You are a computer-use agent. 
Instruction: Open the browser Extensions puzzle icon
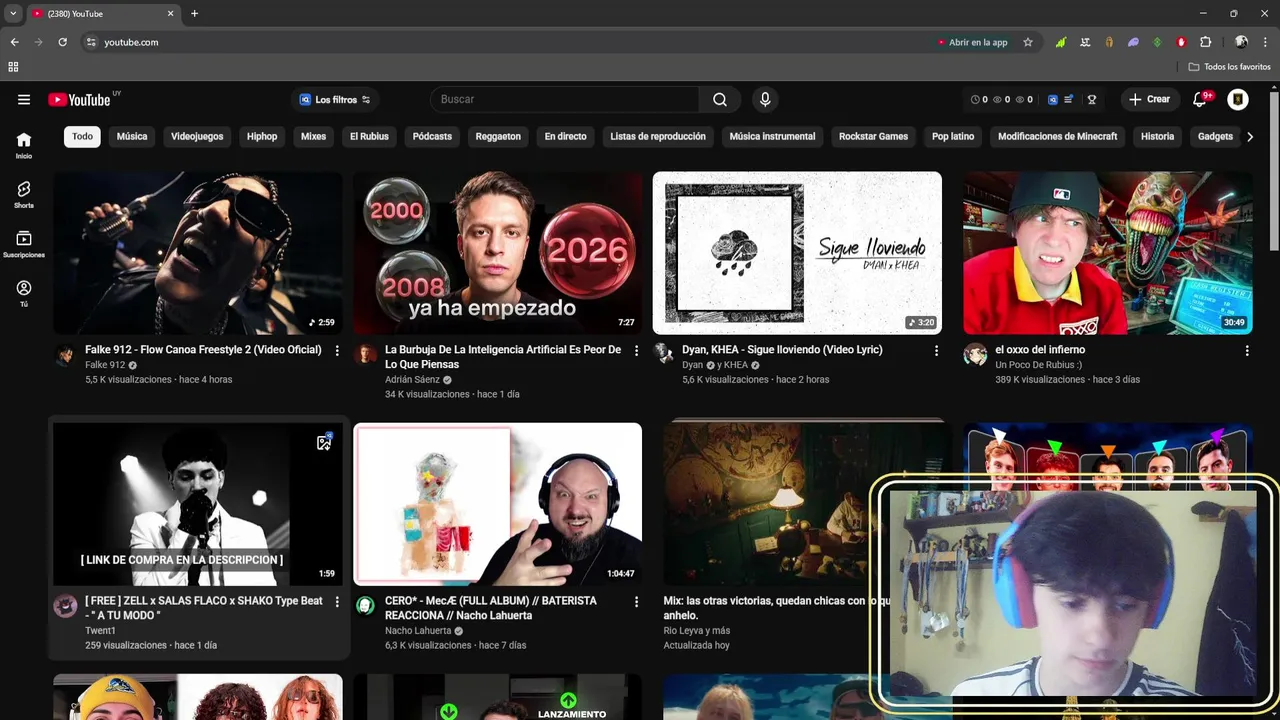click(1205, 42)
